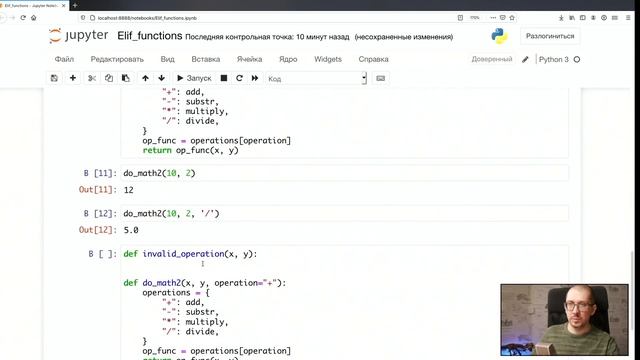
Task: Click the В [11] input prompt
Action: (100, 173)
